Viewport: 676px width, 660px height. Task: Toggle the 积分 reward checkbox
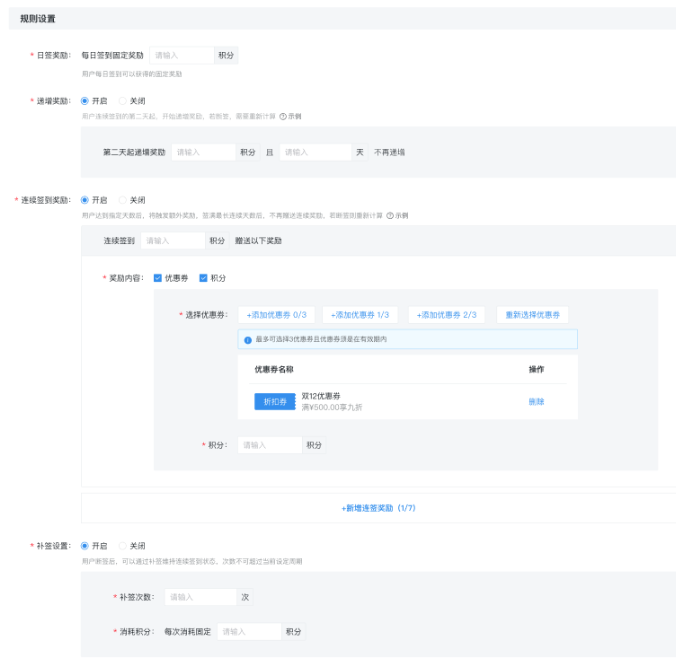(x=204, y=278)
